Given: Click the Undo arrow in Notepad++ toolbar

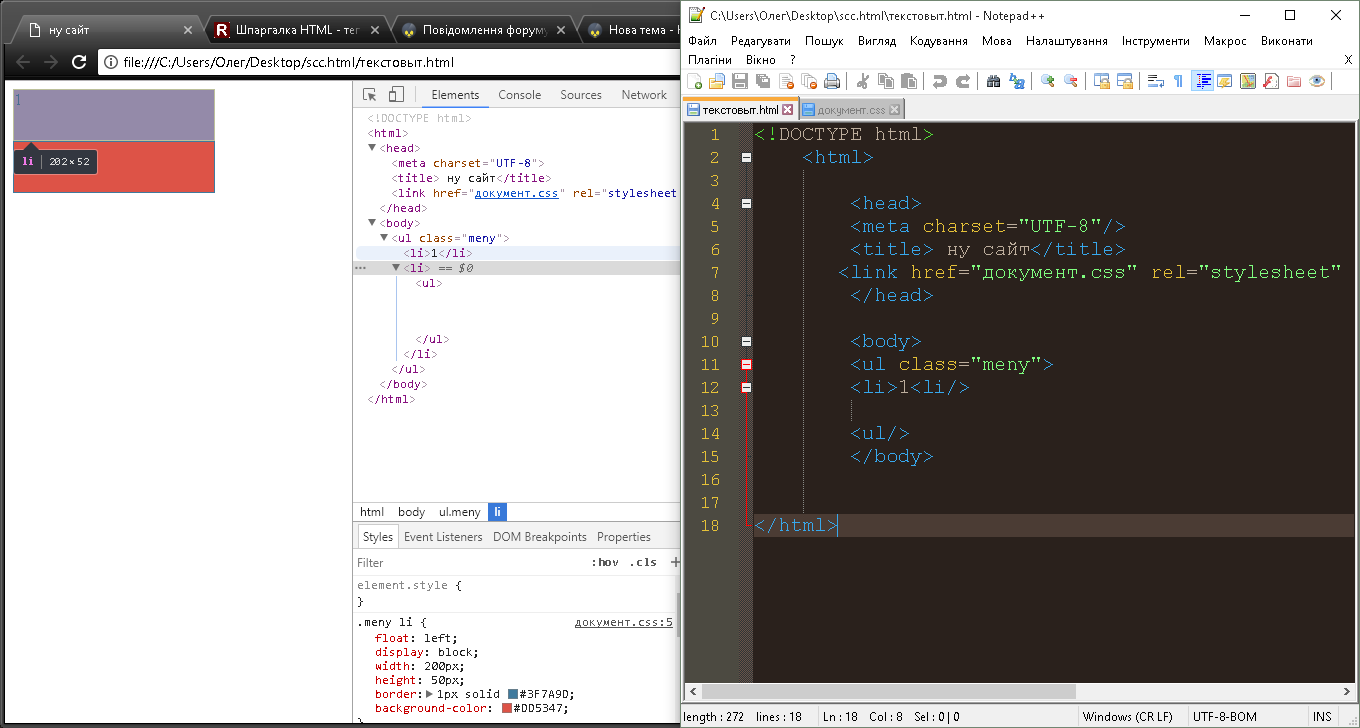Looking at the screenshot, I should (939, 82).
